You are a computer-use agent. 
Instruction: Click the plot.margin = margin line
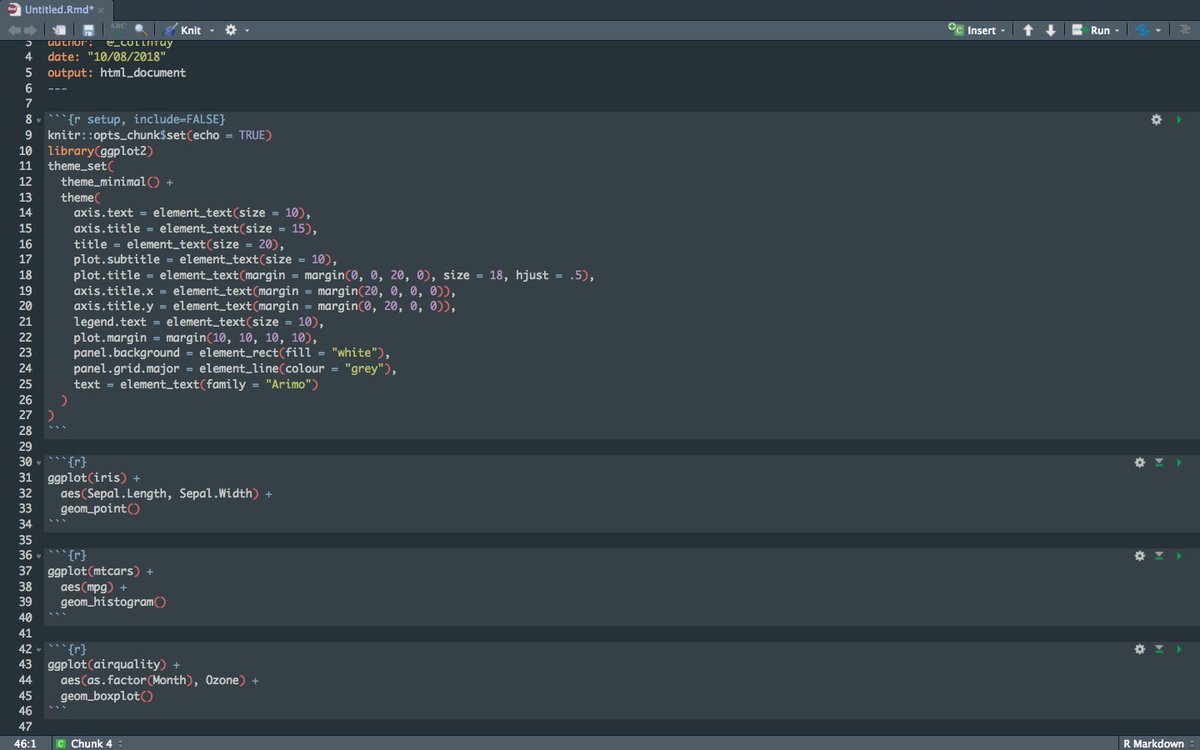(x=196, y=338)
